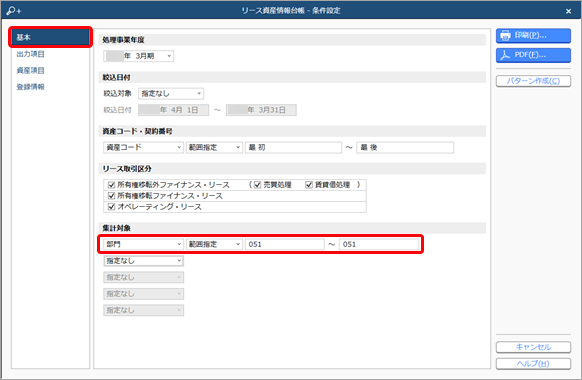Open the 出力項目 sidebar tab

click(30, 54)
